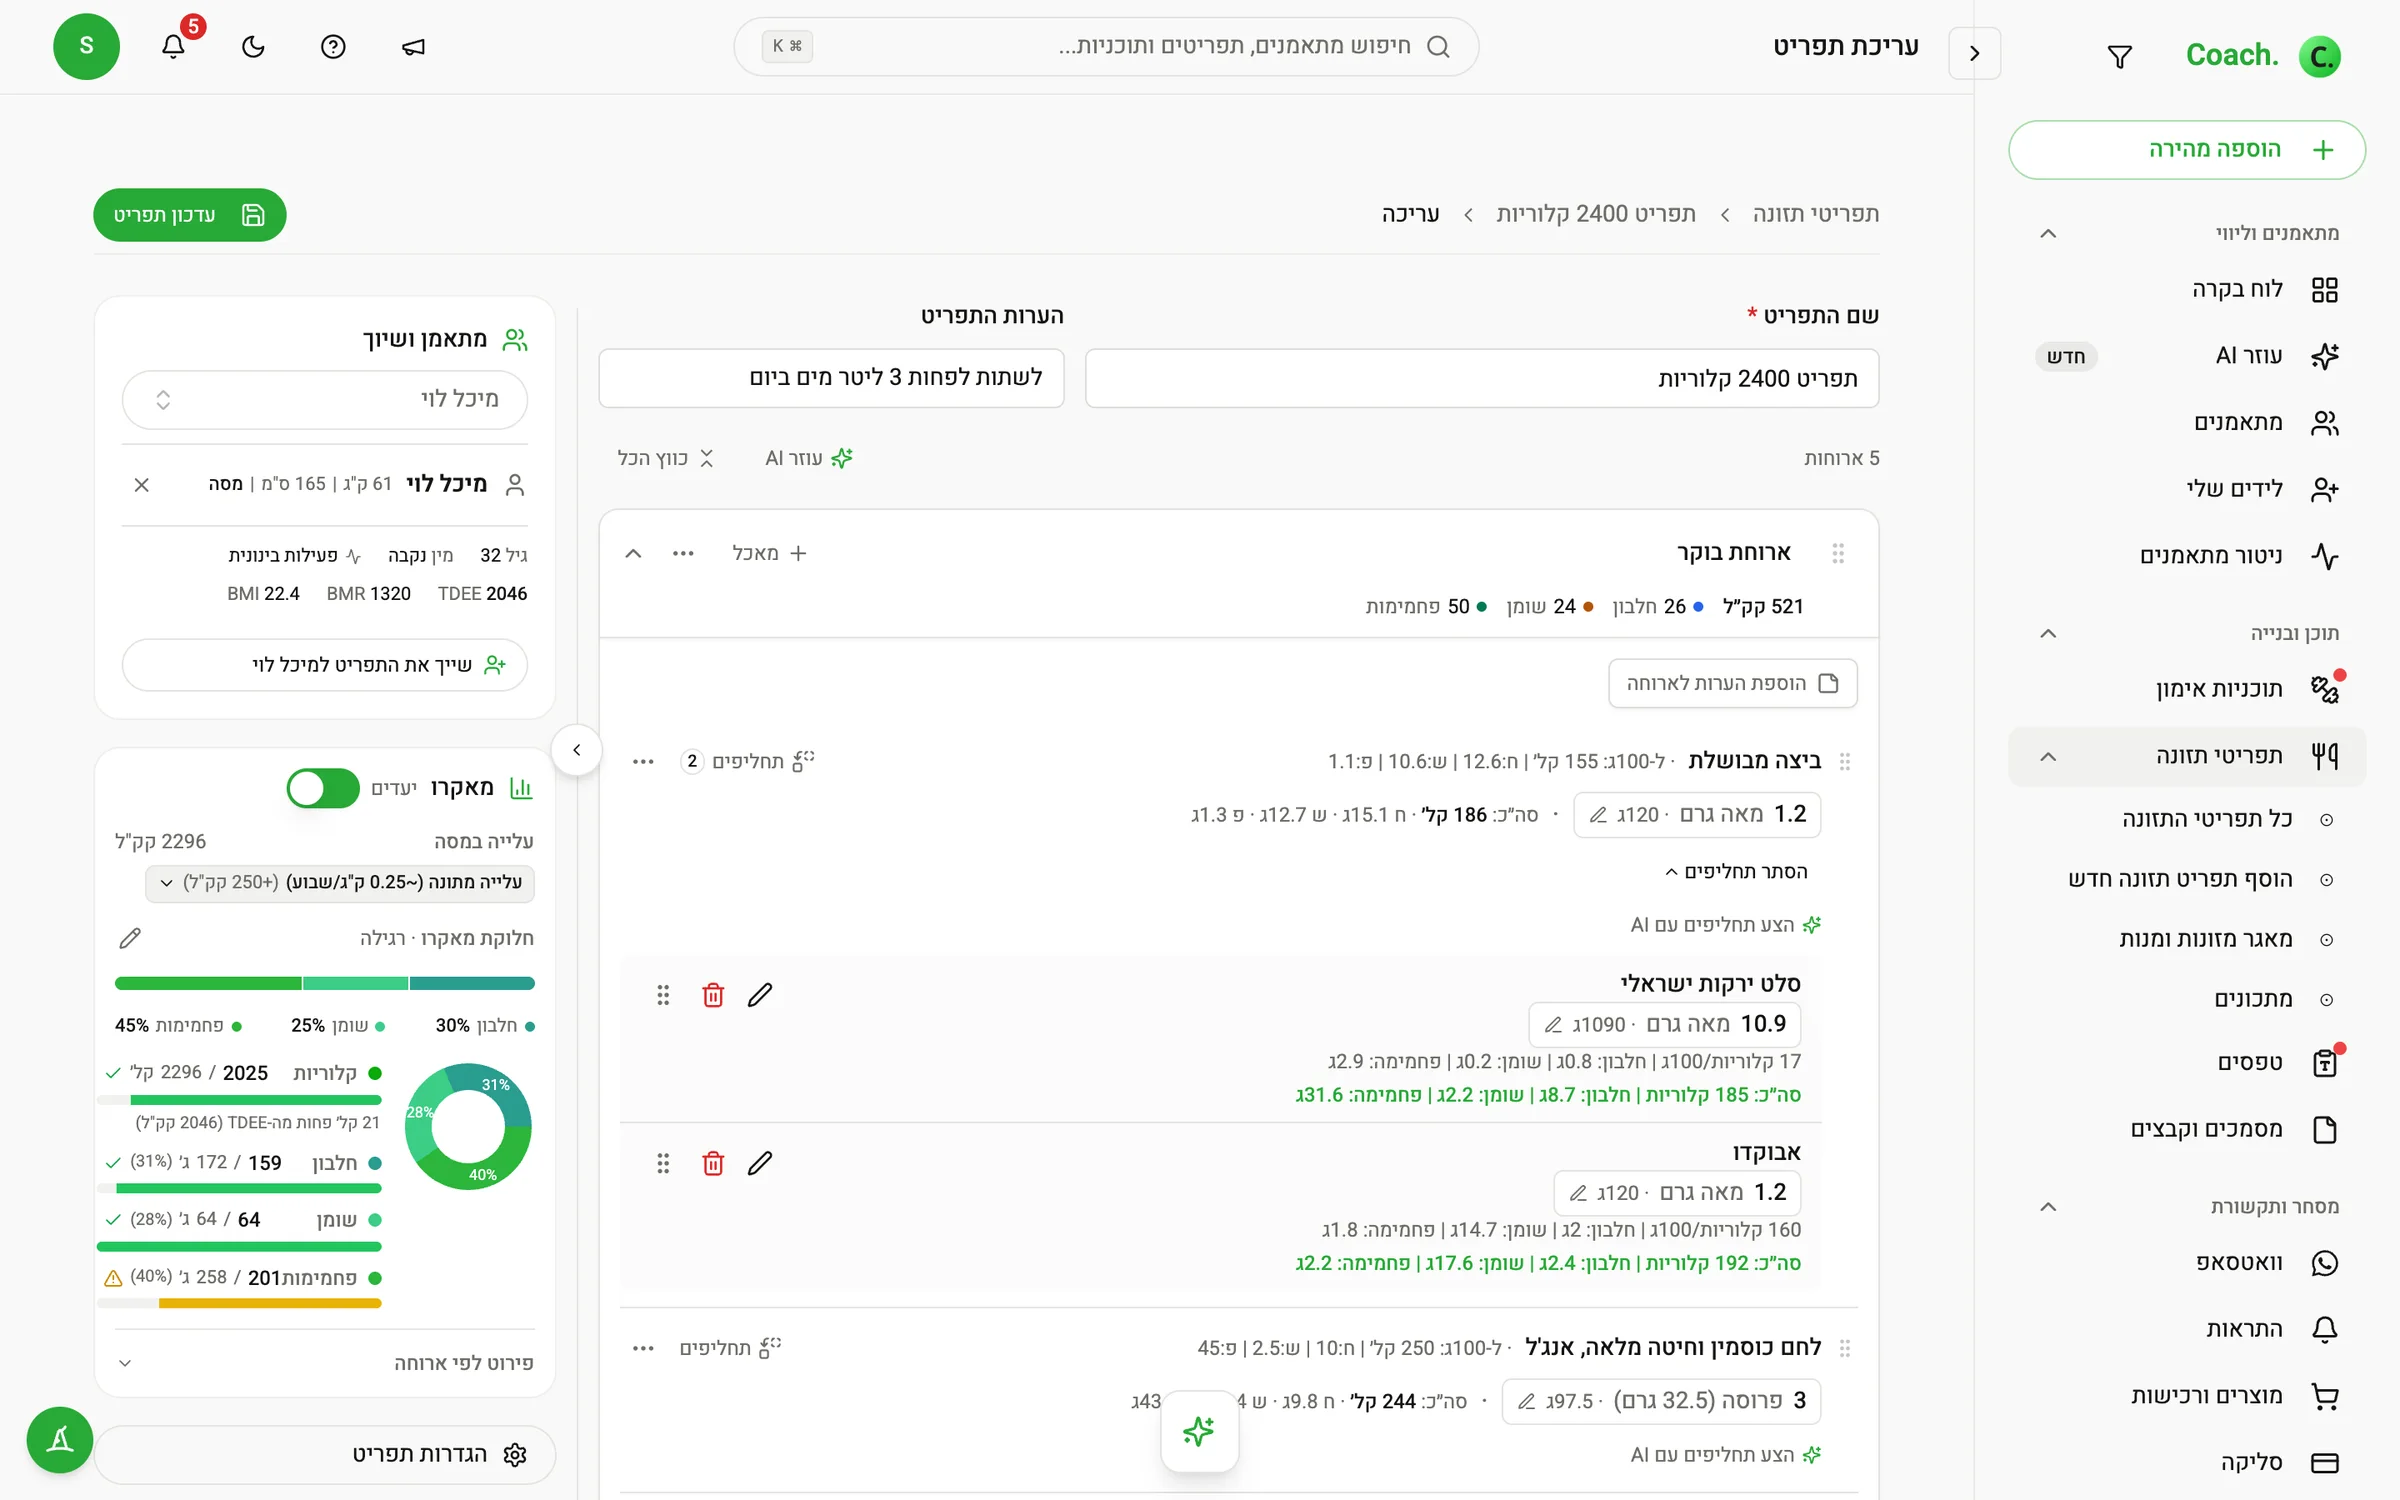The width and height of the screenshot is (2400, 1500).
Task: Open the notifications bell with badge 5
Action: tap(174, 46)
